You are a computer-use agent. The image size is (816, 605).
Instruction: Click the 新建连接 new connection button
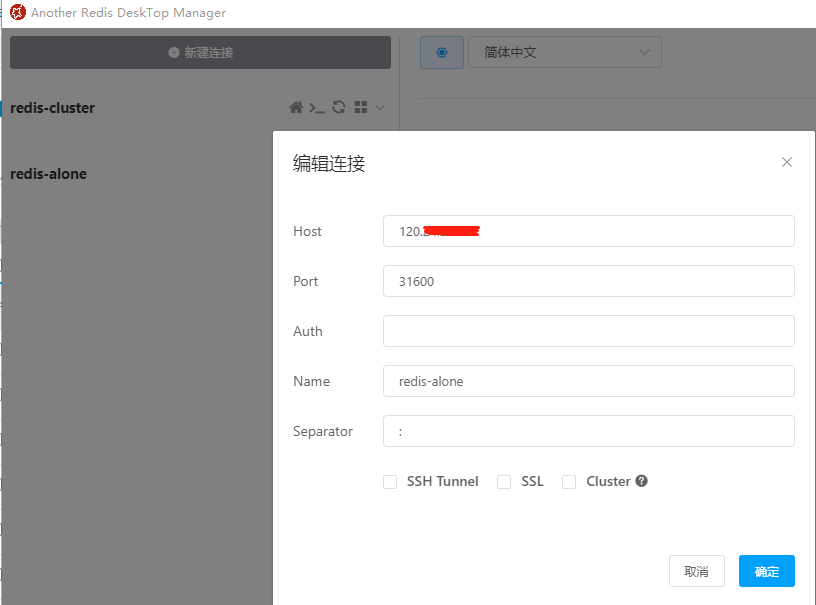(199, 52)
